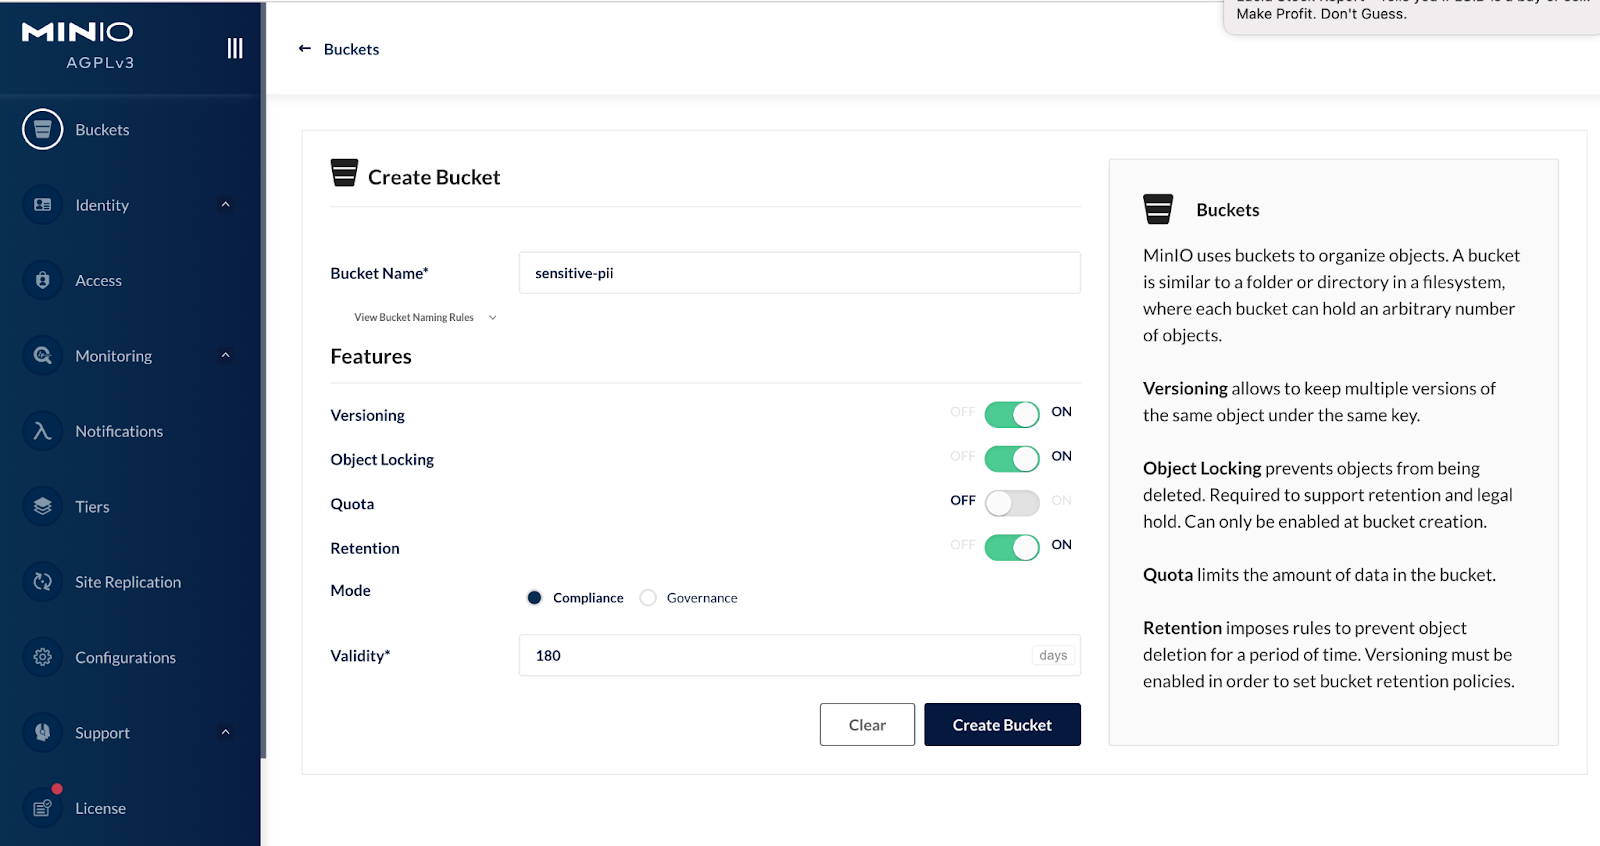This screenshot has width=1600, height=846.
Task: Collapse sidebar using the menu bars icon
Action: (235, 48)
